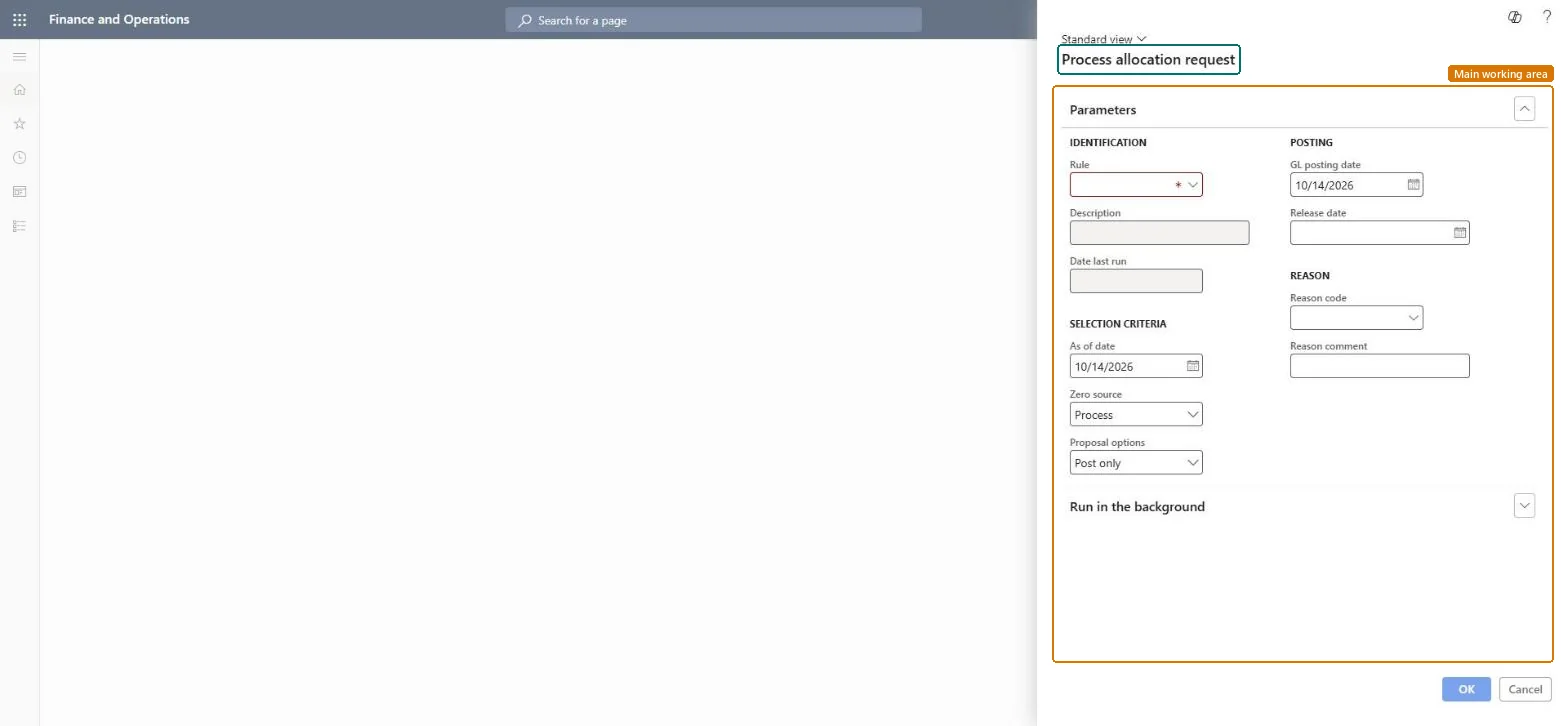Expand the Run in the background section
The image size is (1568, 726).
click(1524, 506)
